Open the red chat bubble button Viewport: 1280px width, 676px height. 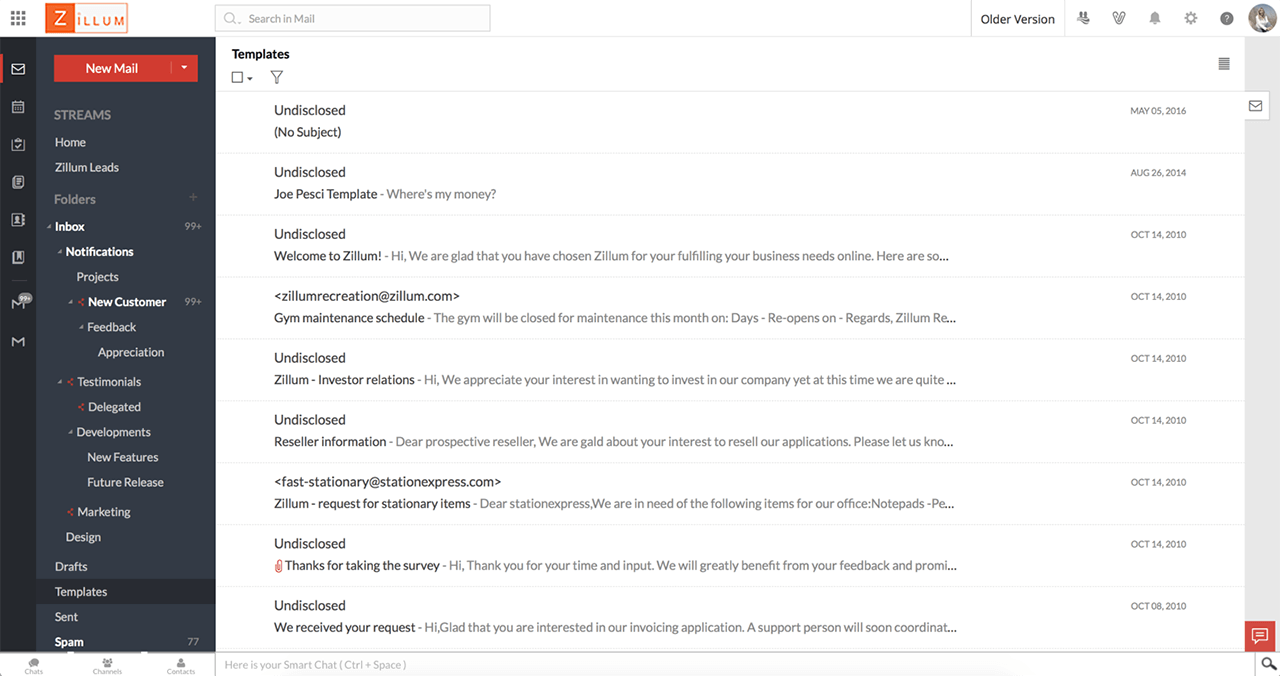pos(1260,636)
